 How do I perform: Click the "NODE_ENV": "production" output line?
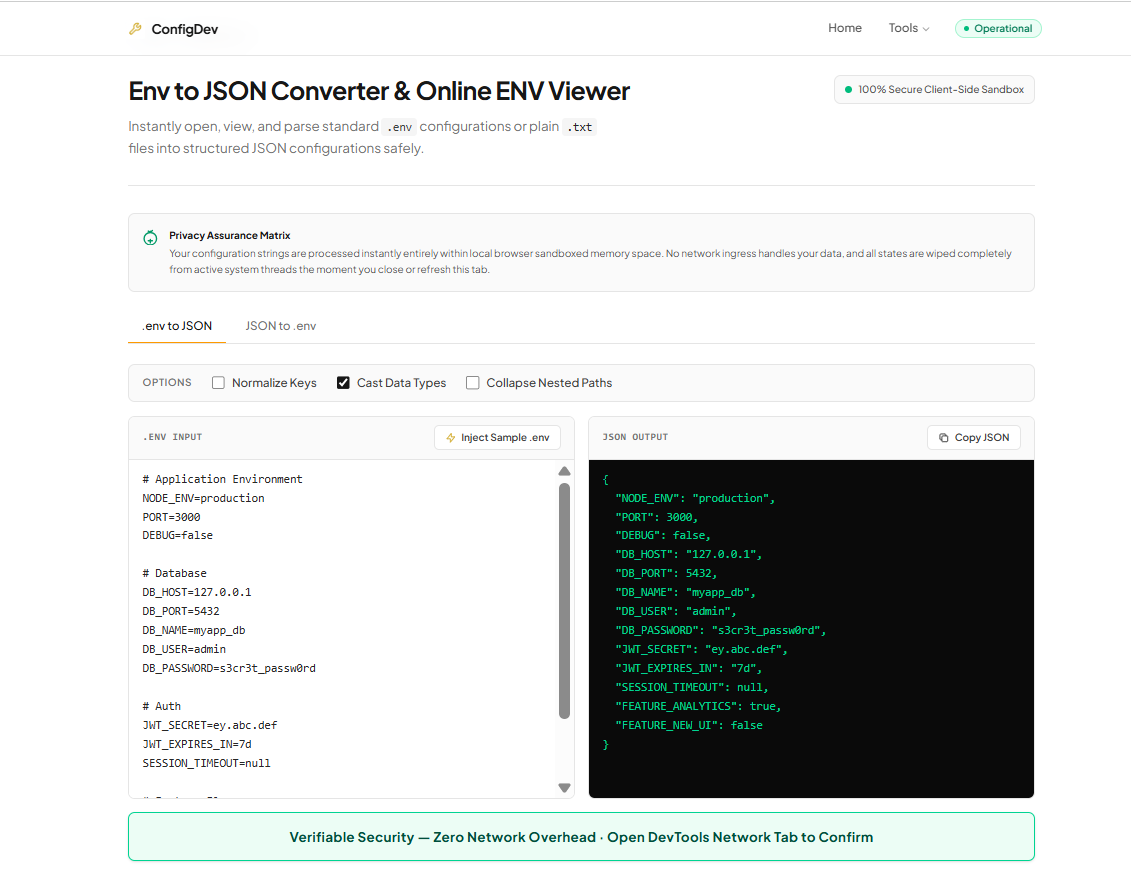tap(695, 498)
